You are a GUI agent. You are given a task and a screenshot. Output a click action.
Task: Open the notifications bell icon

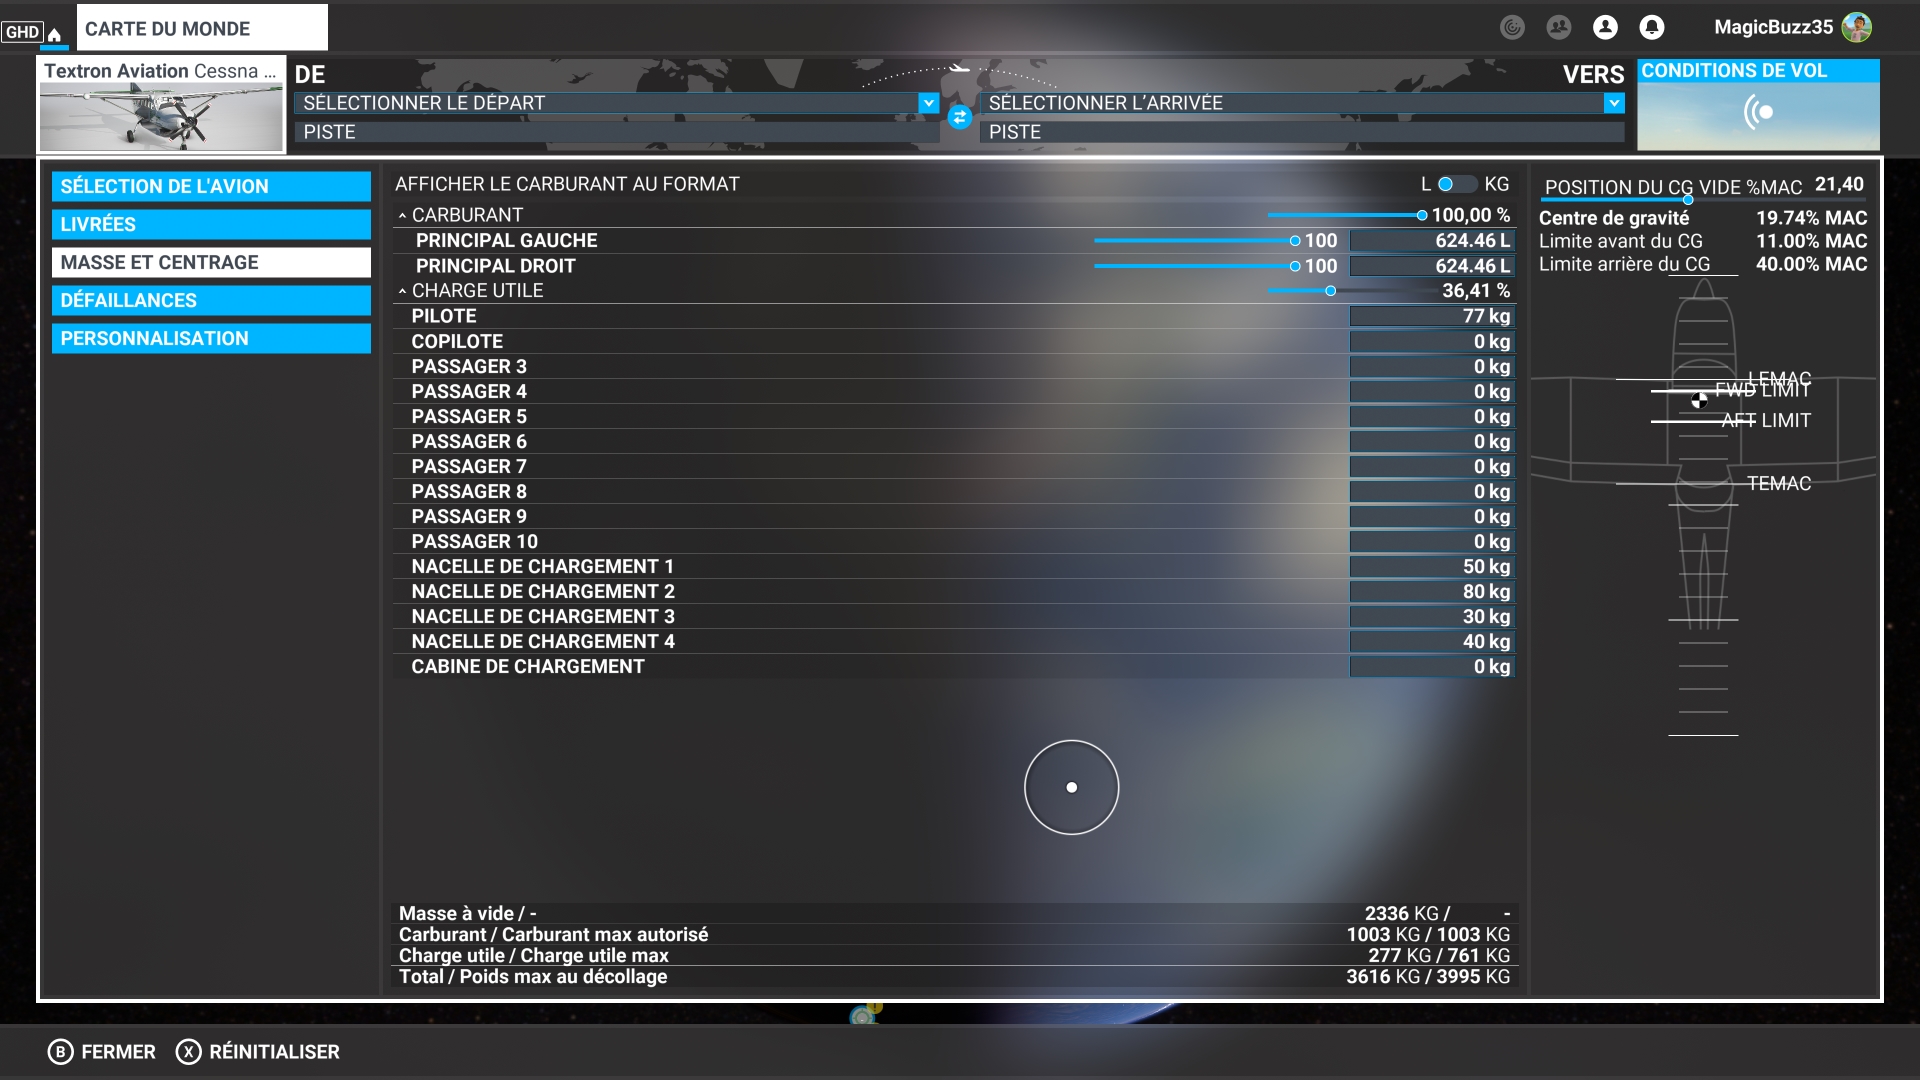point(1652,28)
